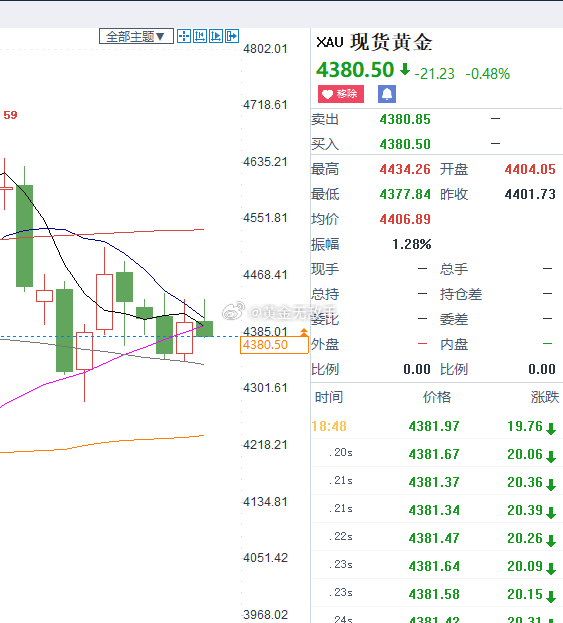Click tick price 4381.97
This screenshot has width=563, height=623.
[x=434, y=426]
